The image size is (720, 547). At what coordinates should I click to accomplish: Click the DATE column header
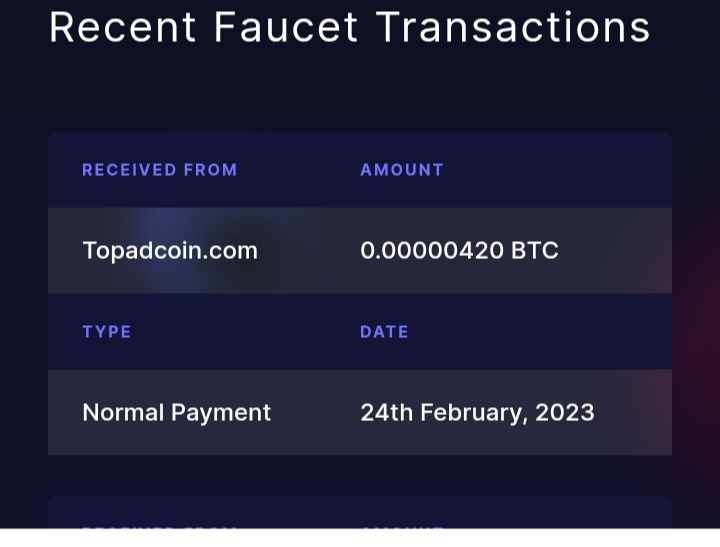tap(384, 332)
